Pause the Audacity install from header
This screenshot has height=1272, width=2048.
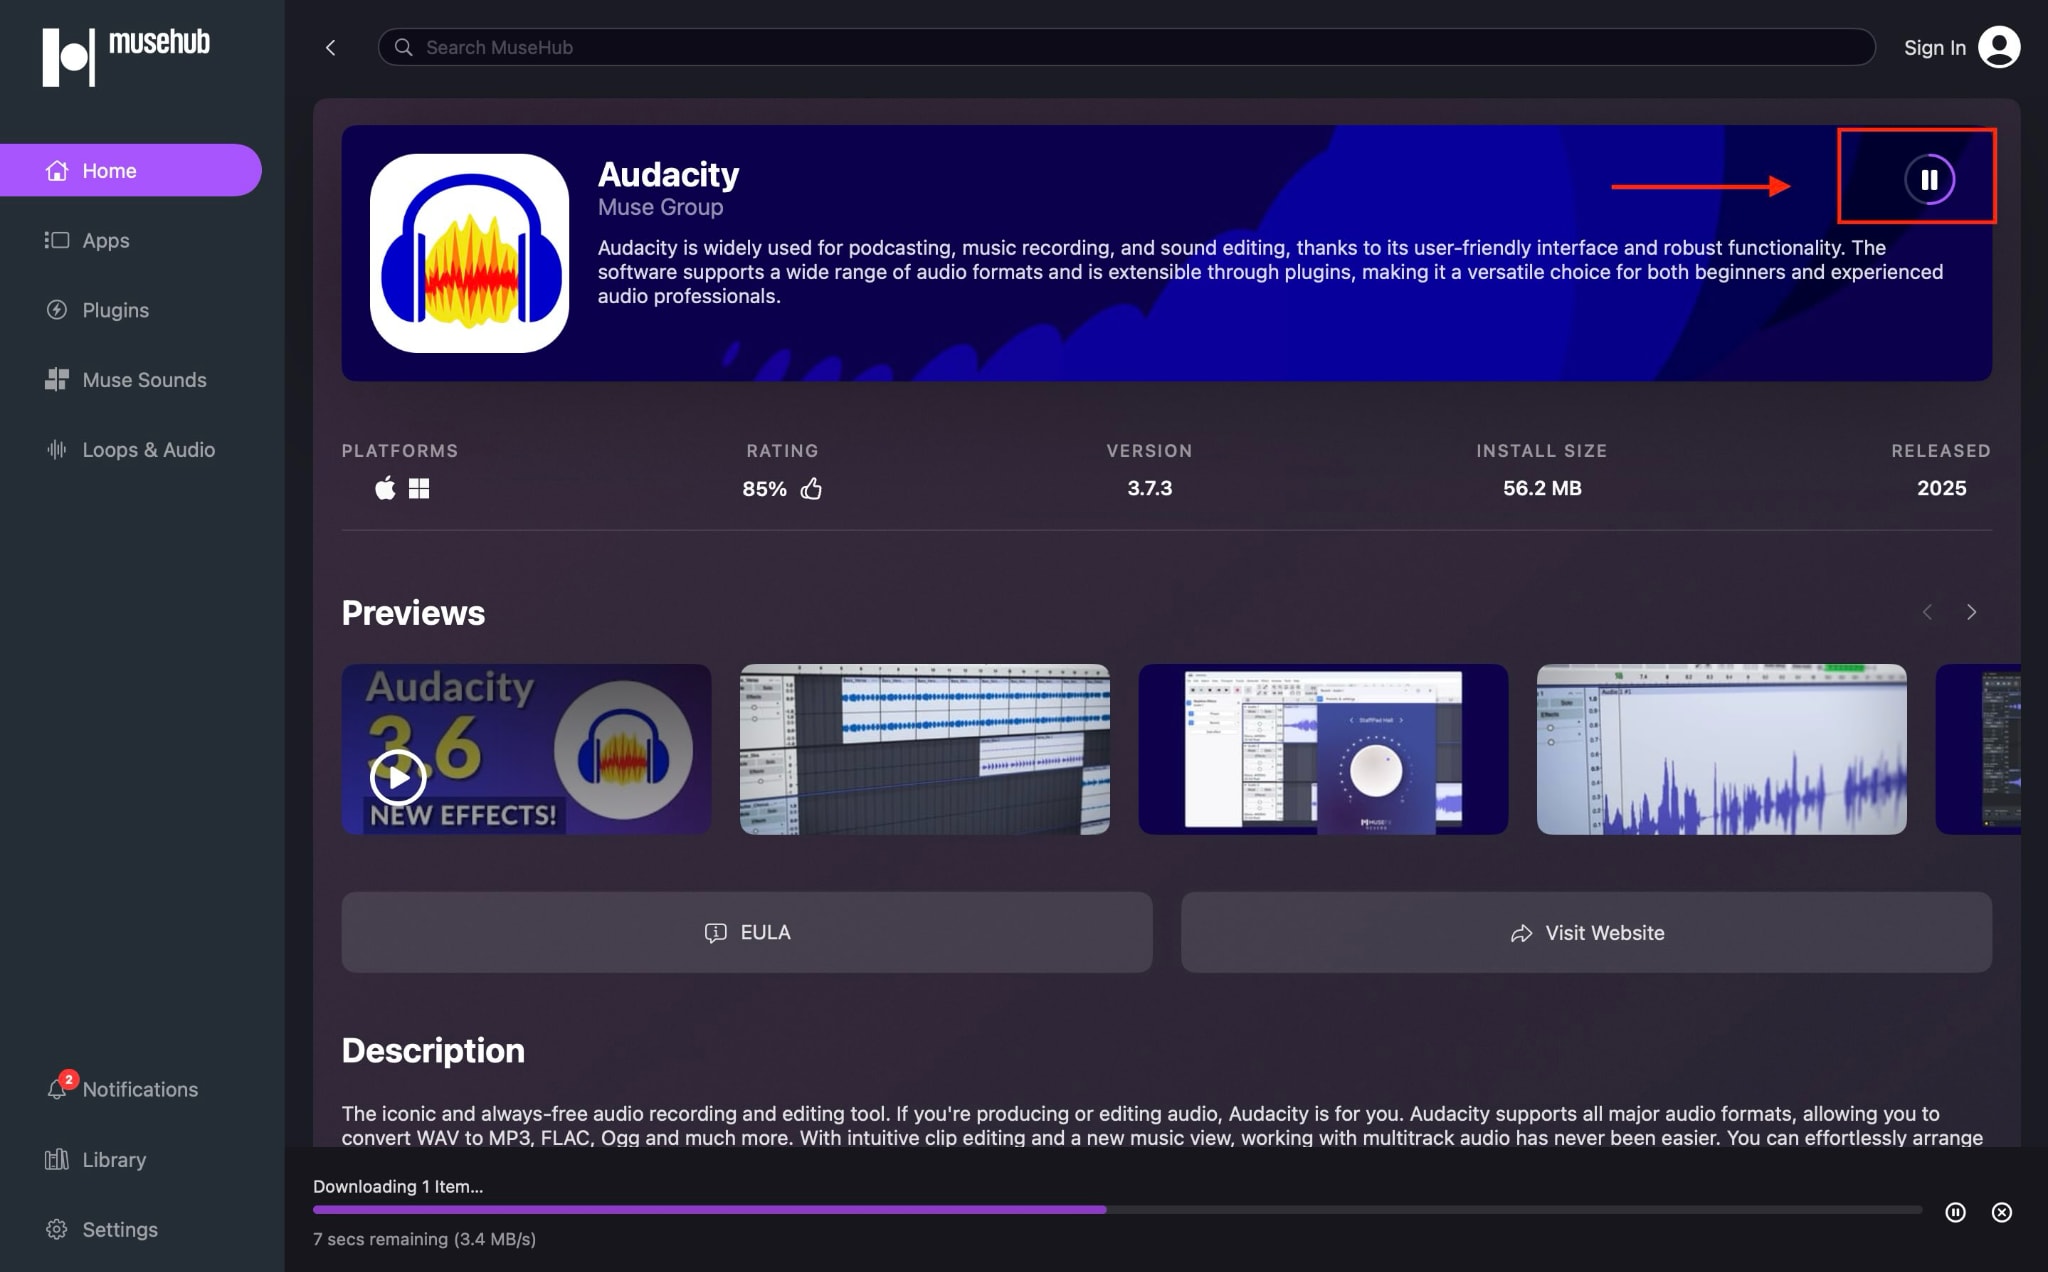1929,180
